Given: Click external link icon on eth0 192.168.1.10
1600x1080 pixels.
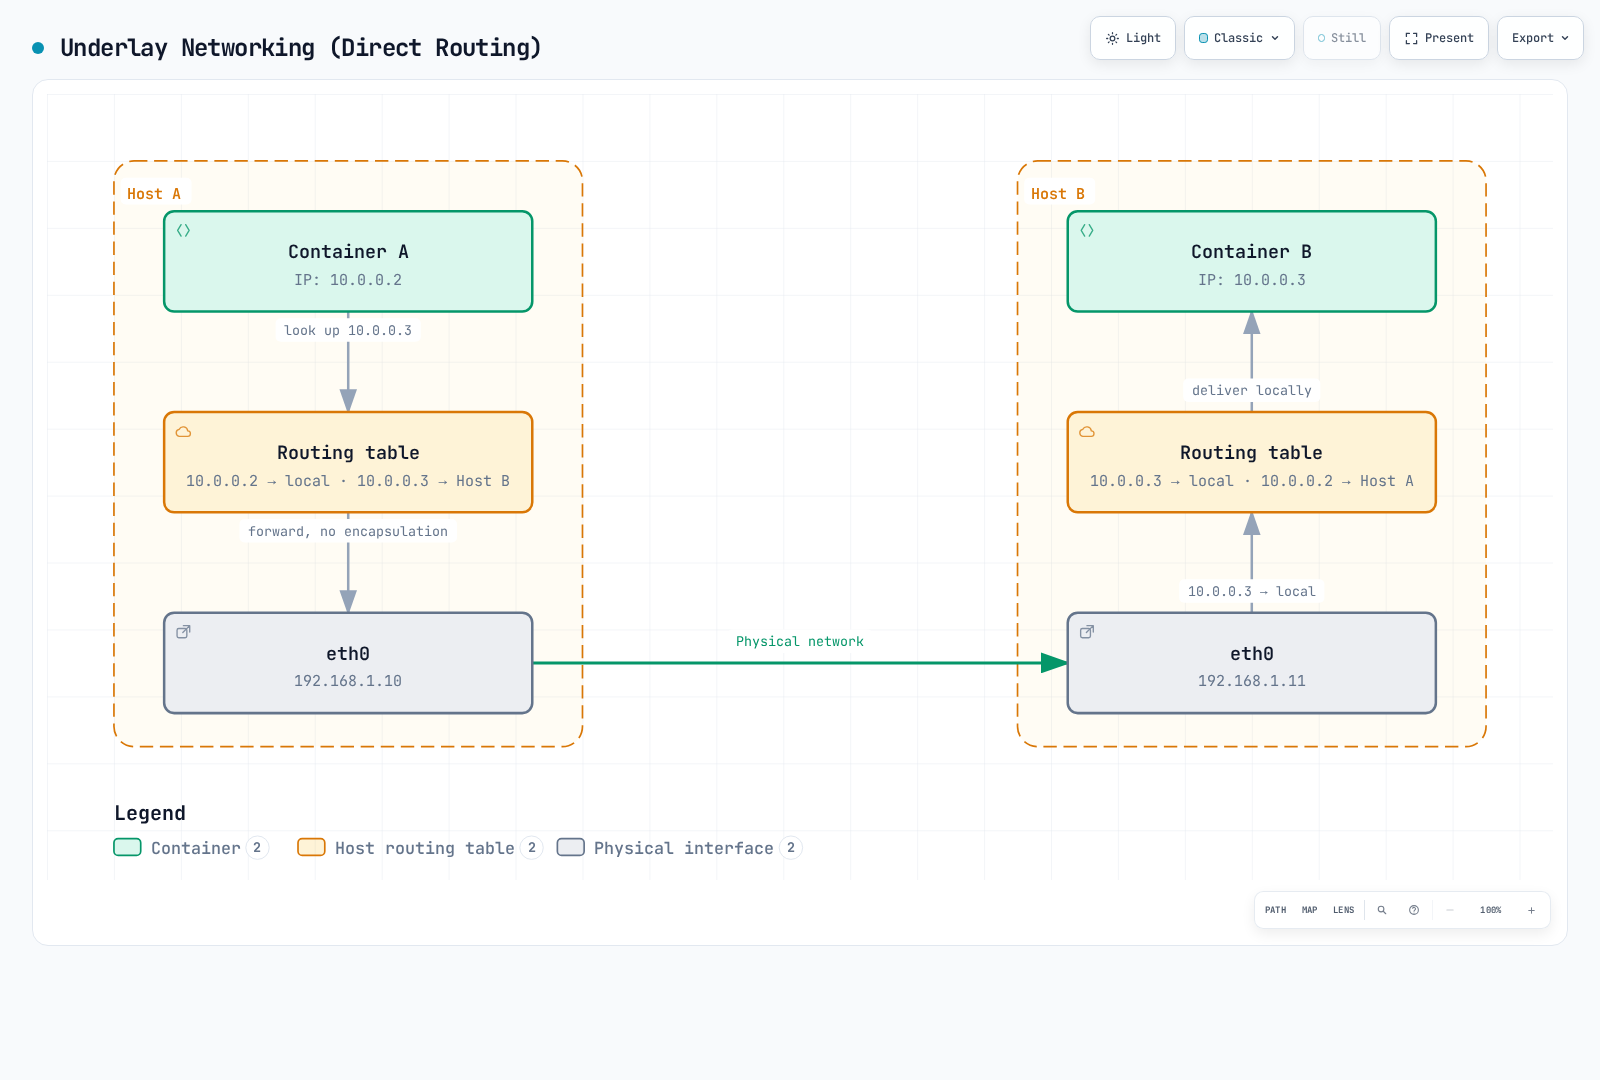Looking at the screenshot, I should (183, 632).
